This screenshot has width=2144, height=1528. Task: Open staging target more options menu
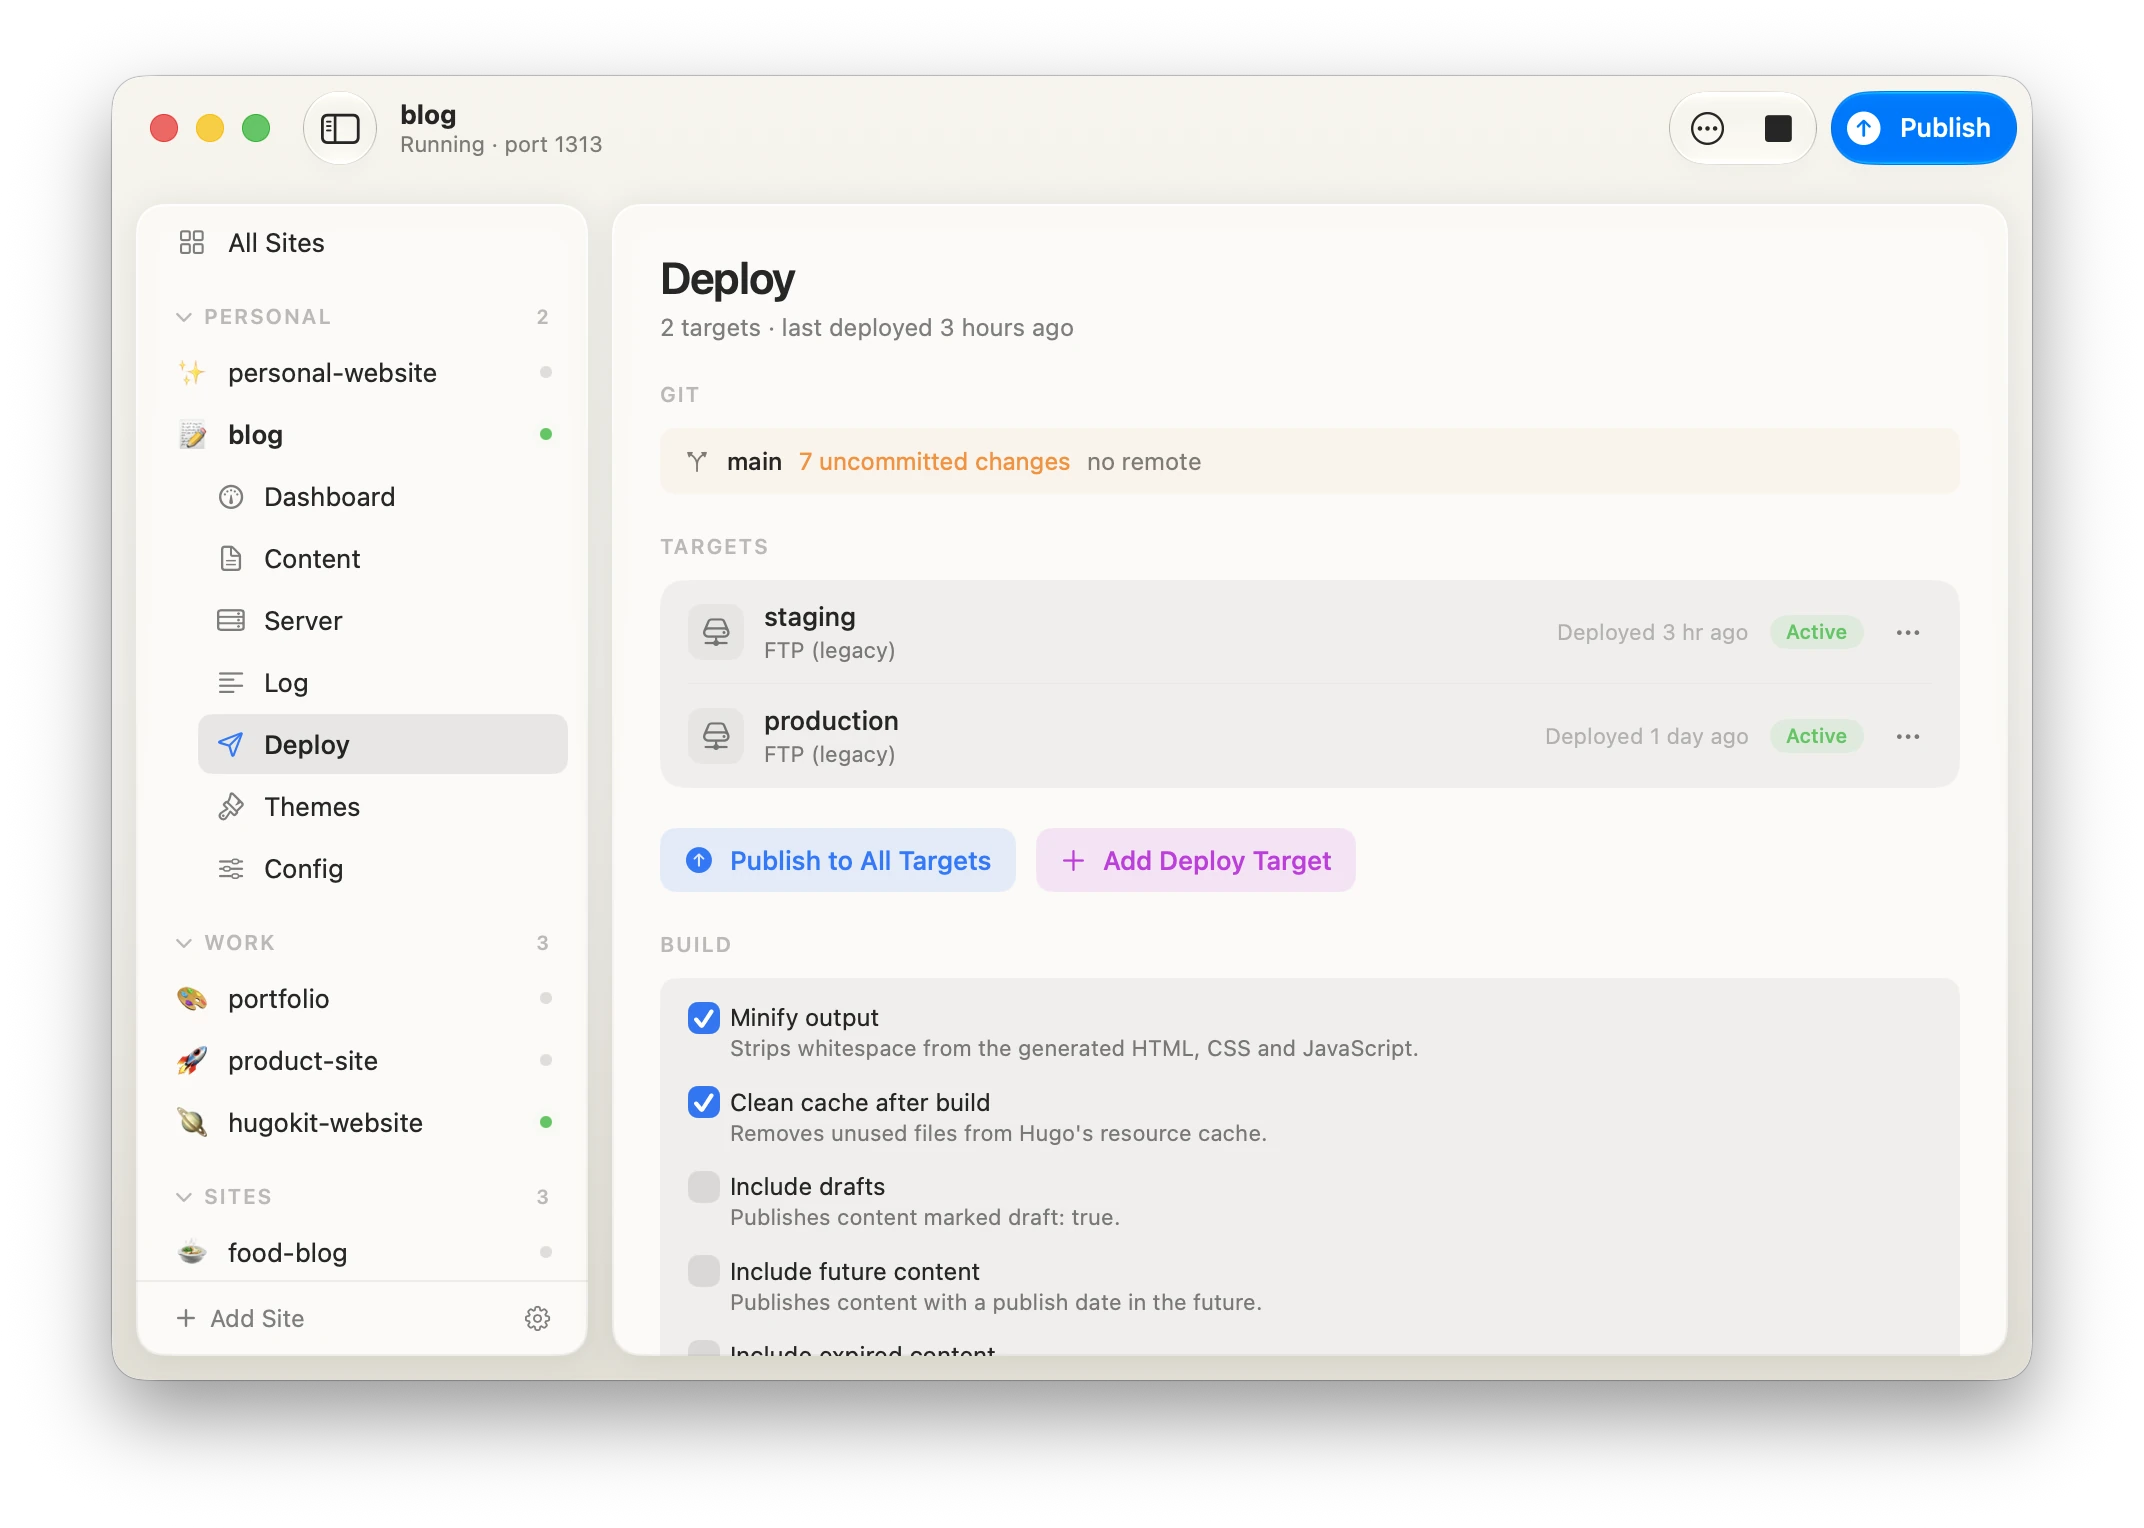(1908, 632)
